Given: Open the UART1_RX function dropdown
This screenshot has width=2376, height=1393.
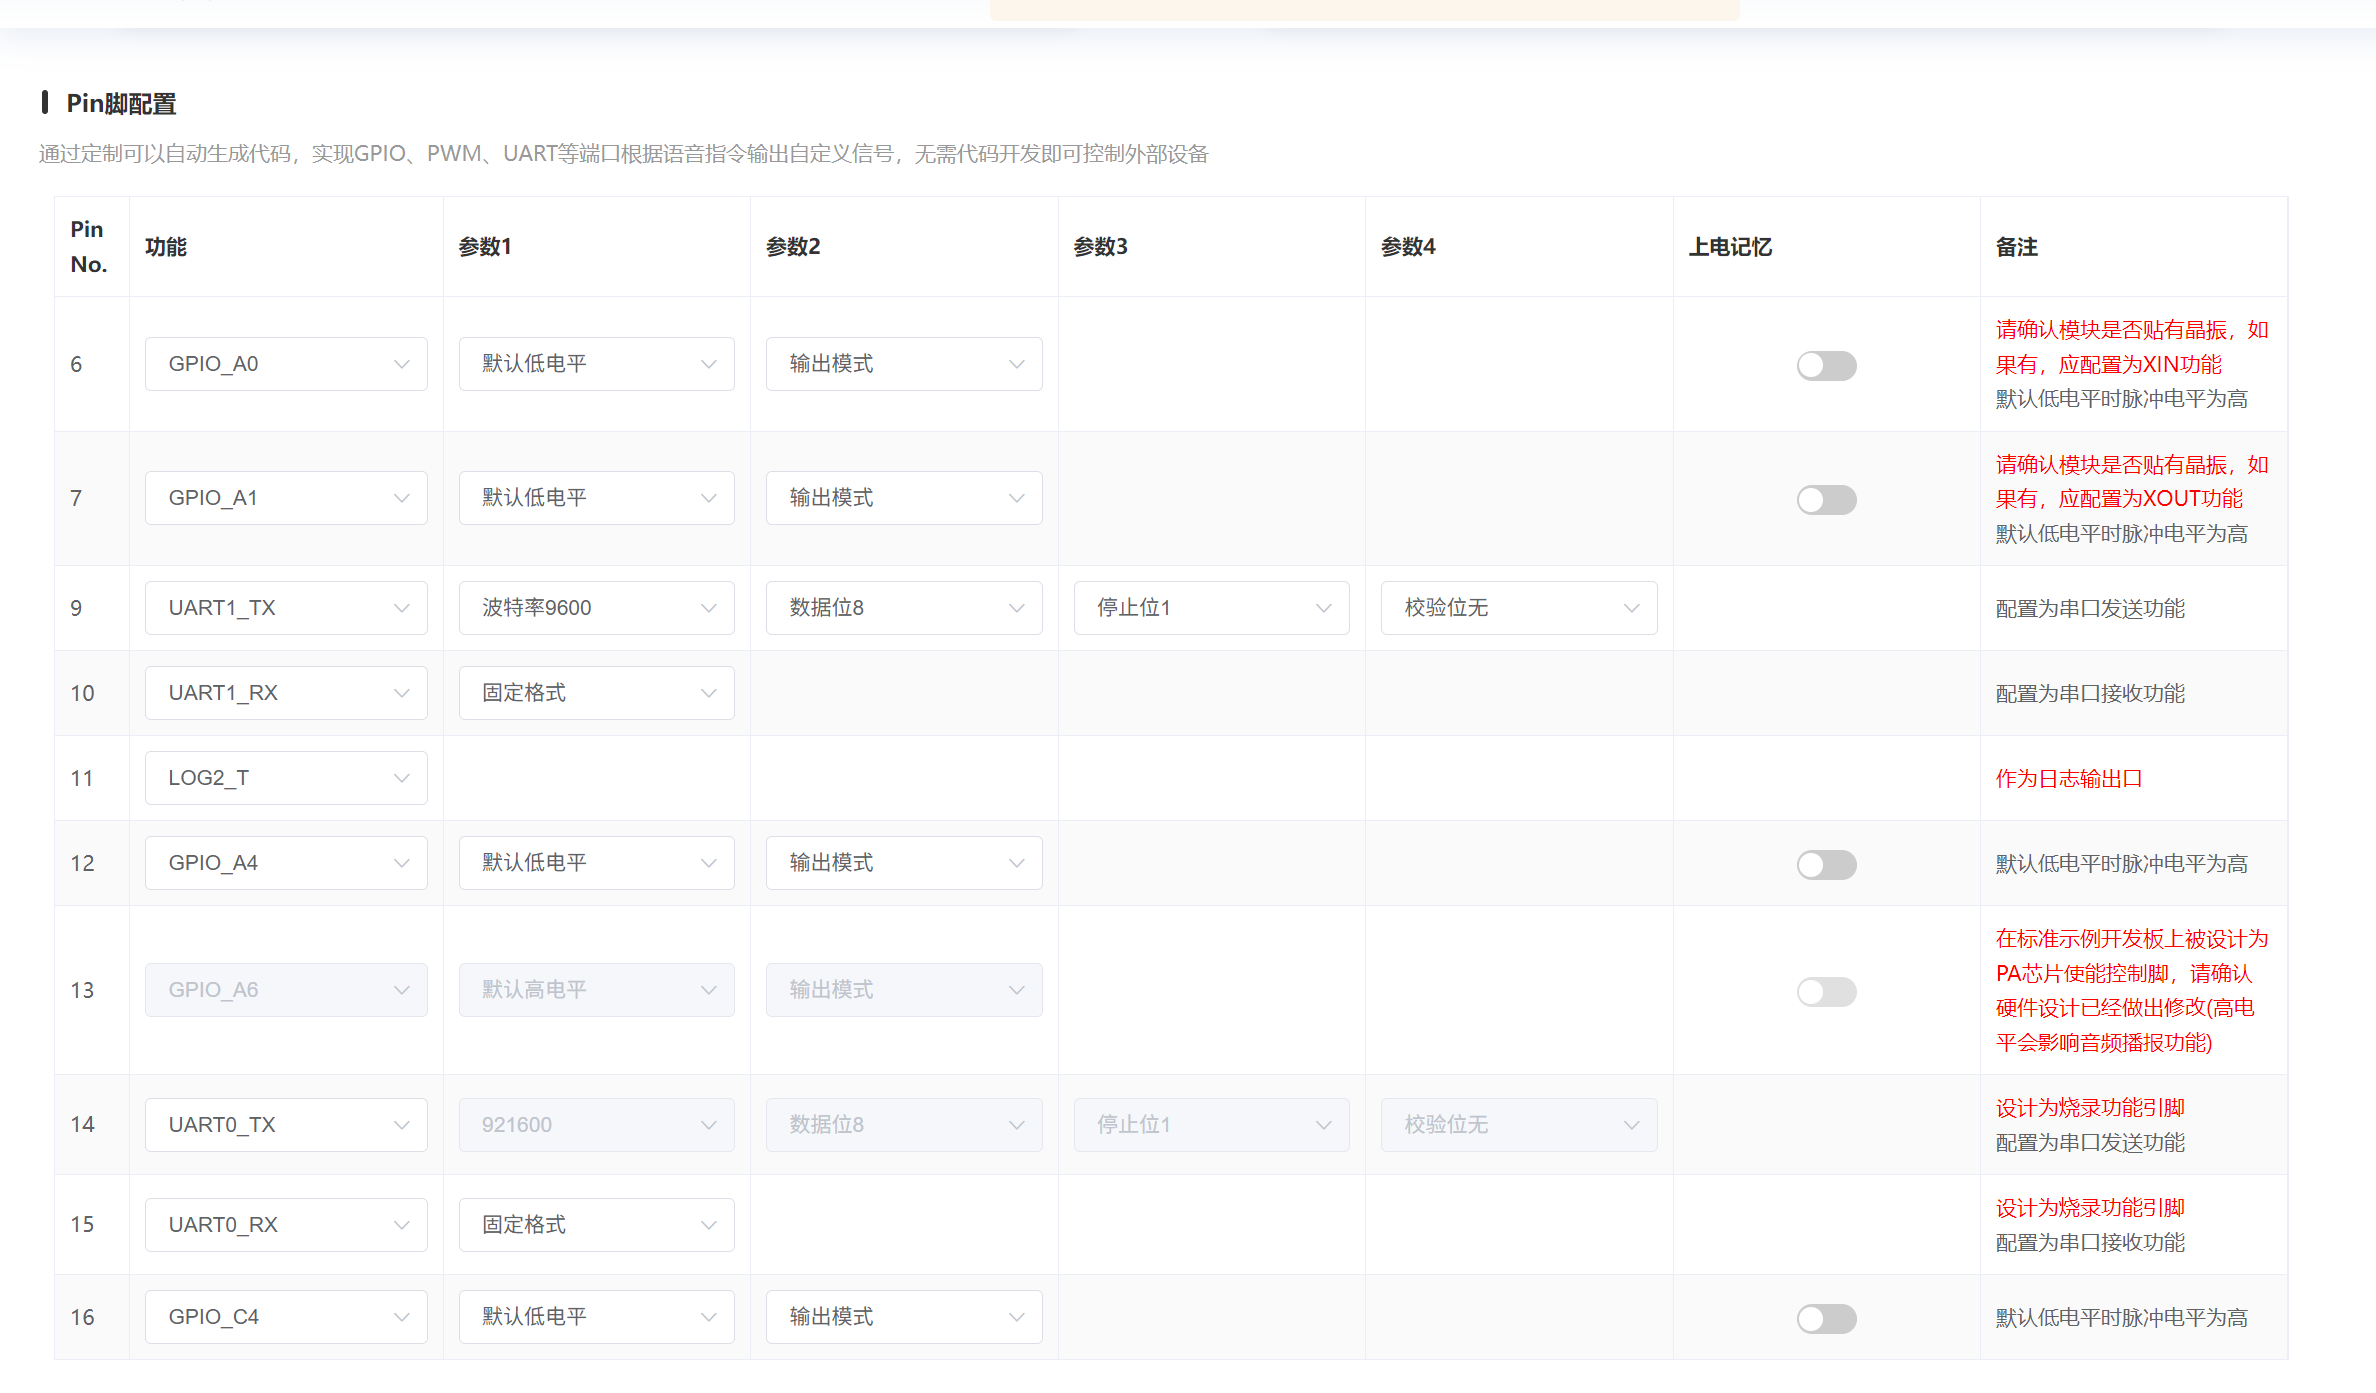Looking at the screenshot, I should click(286, 693).
